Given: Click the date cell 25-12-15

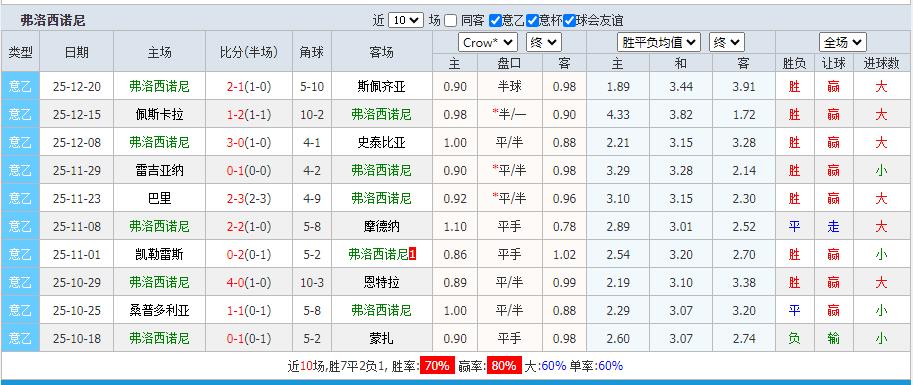Looking at the screenshot, I should pyautogui.click(x=77, y=115).
